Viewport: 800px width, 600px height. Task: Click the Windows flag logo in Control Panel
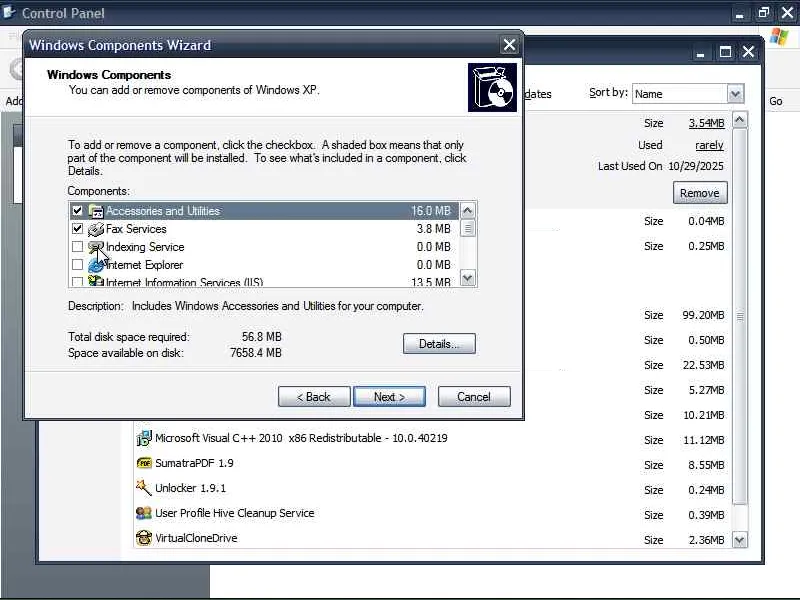pos(779,37)
